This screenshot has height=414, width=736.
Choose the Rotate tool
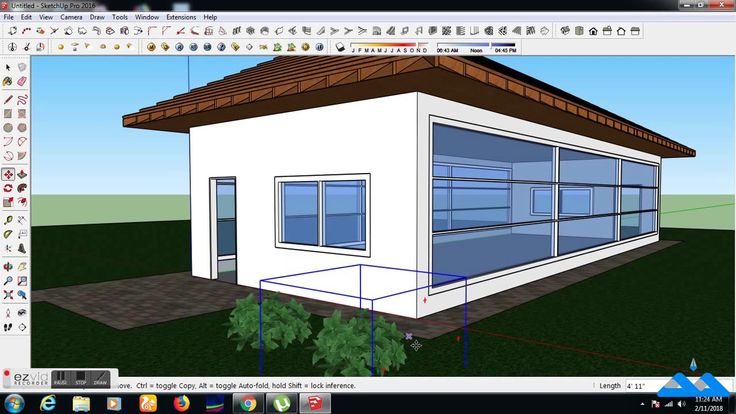click(8, 188)
